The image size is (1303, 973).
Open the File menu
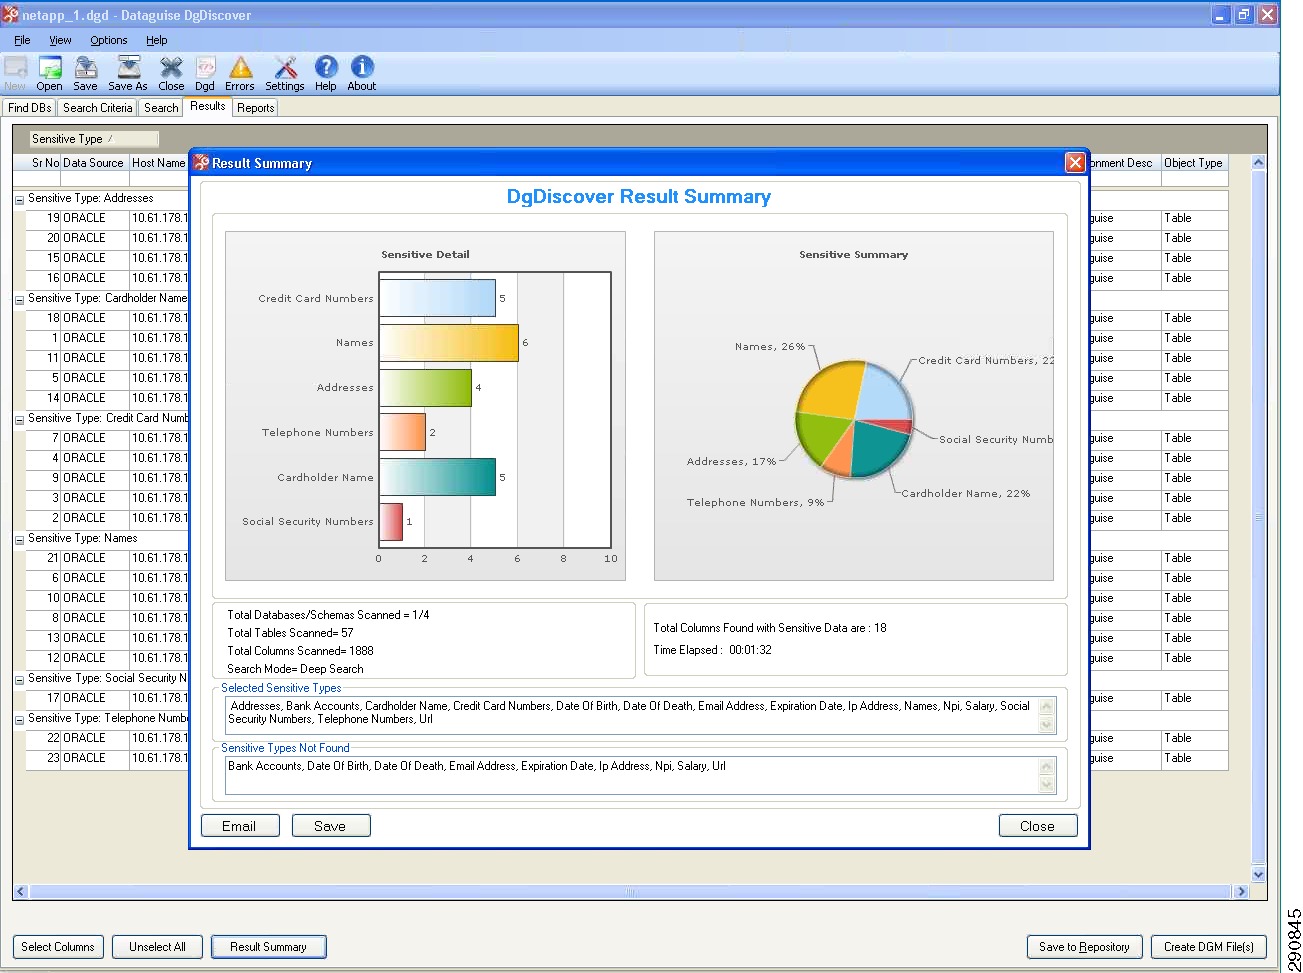pyautogui.click(x=22, y=40)
